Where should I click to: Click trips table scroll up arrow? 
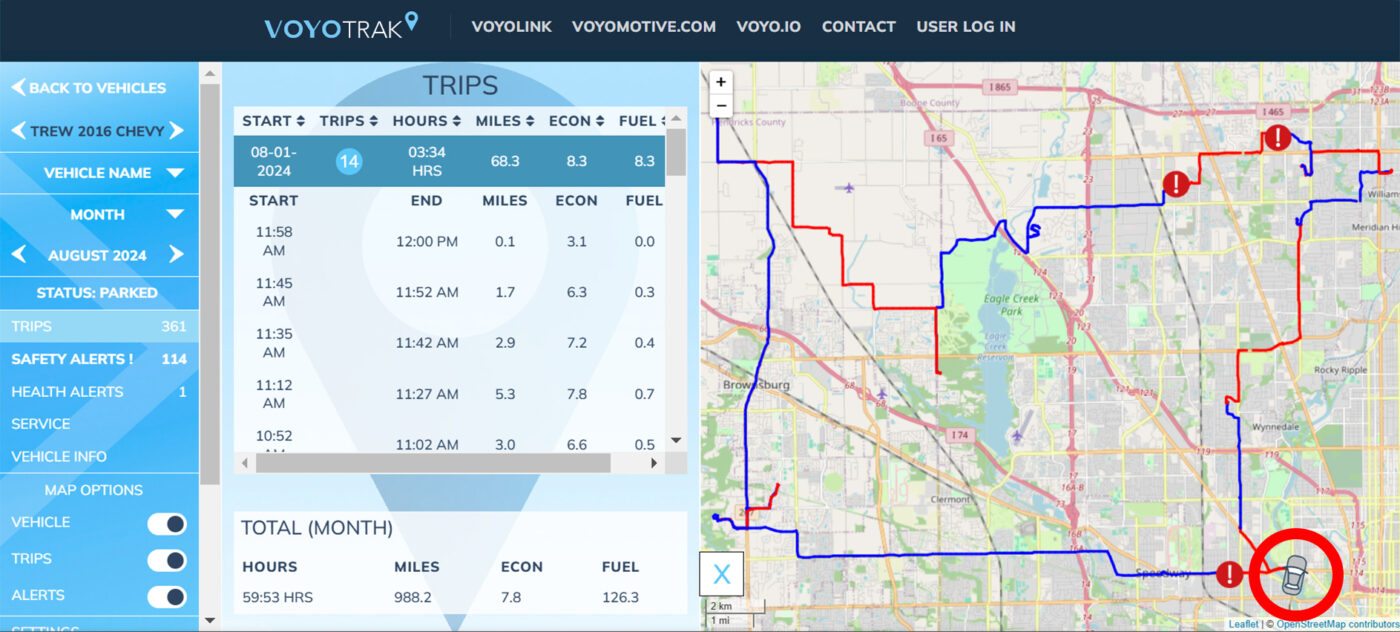click(x=676, y=117)
